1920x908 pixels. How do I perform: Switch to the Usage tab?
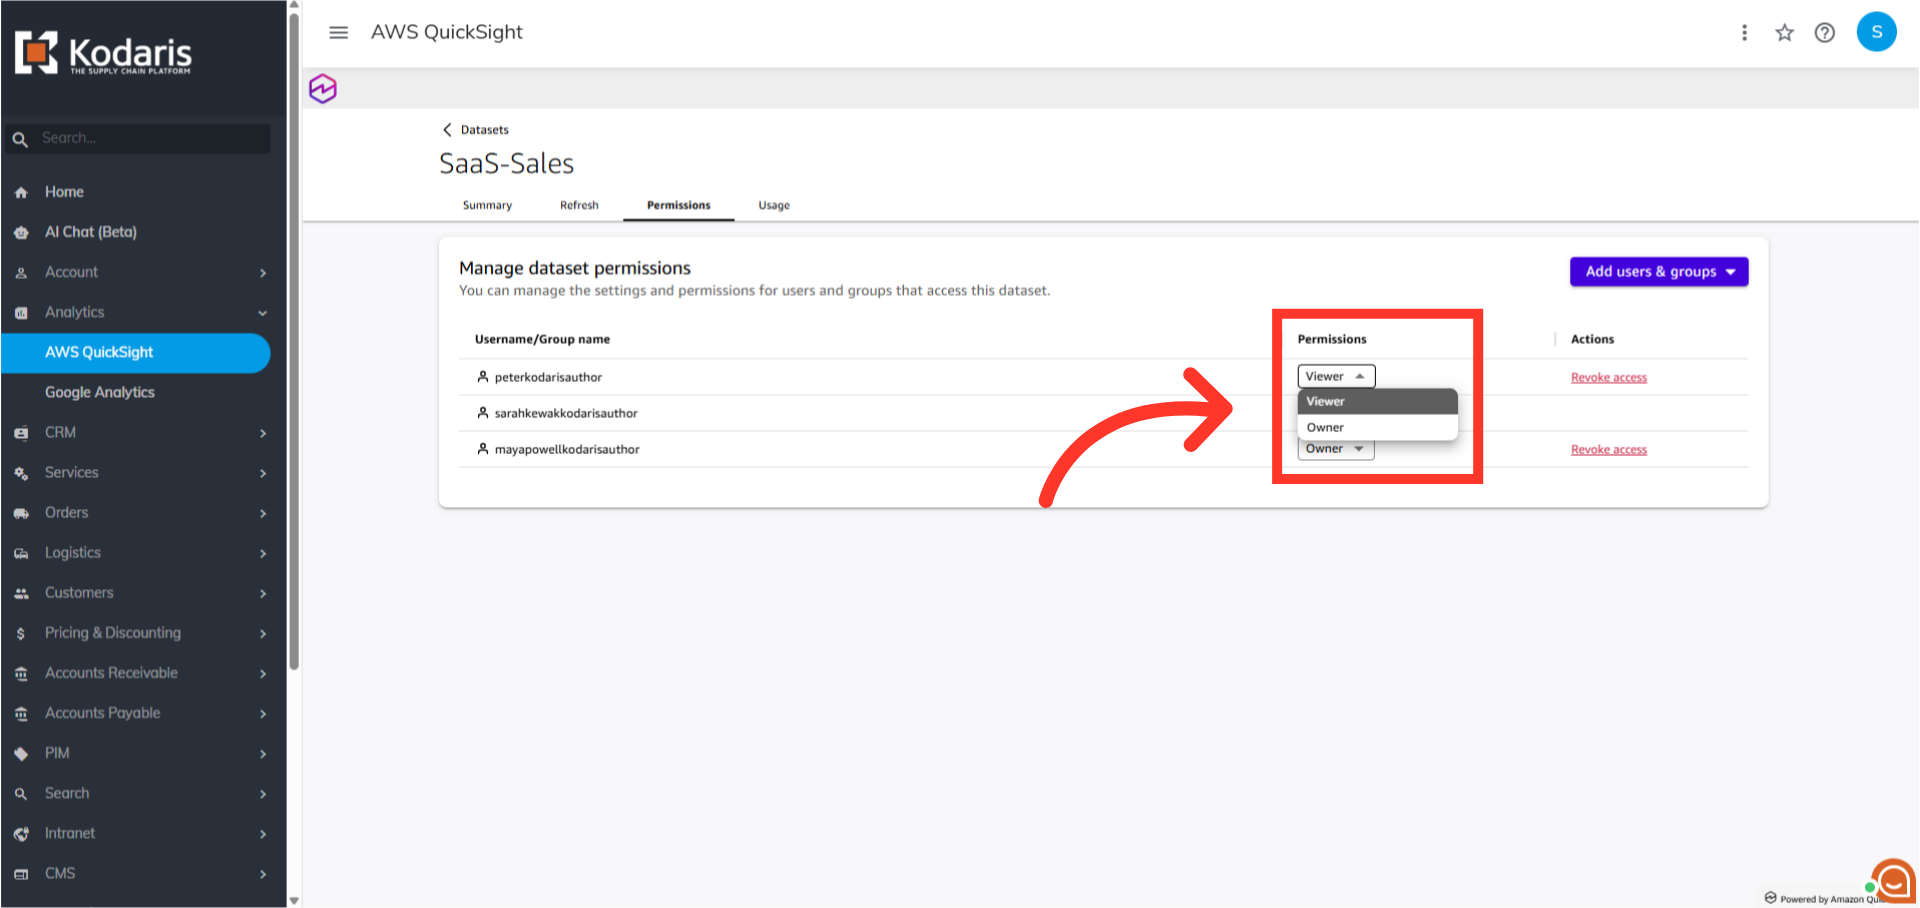774,205
